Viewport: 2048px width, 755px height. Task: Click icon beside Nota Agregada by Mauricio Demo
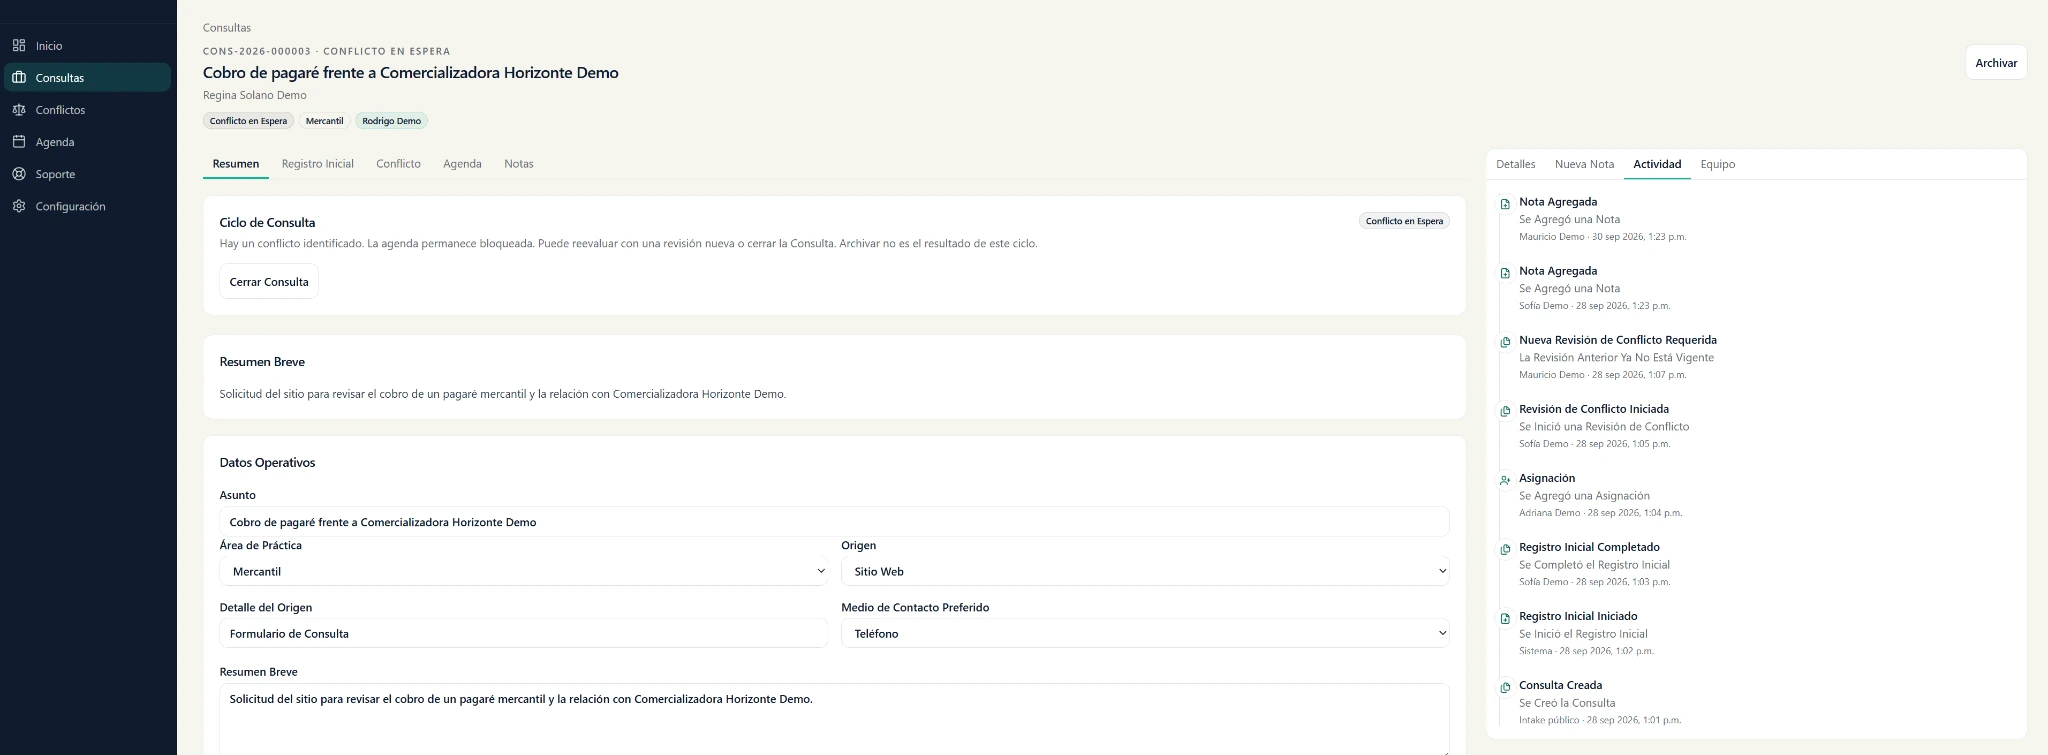click(1505, 204)
